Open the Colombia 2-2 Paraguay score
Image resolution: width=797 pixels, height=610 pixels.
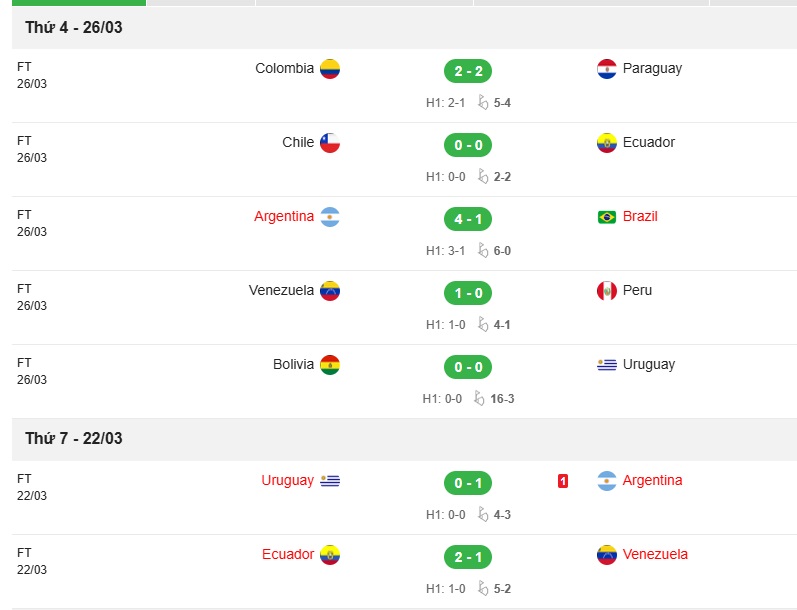click(468, 71)
